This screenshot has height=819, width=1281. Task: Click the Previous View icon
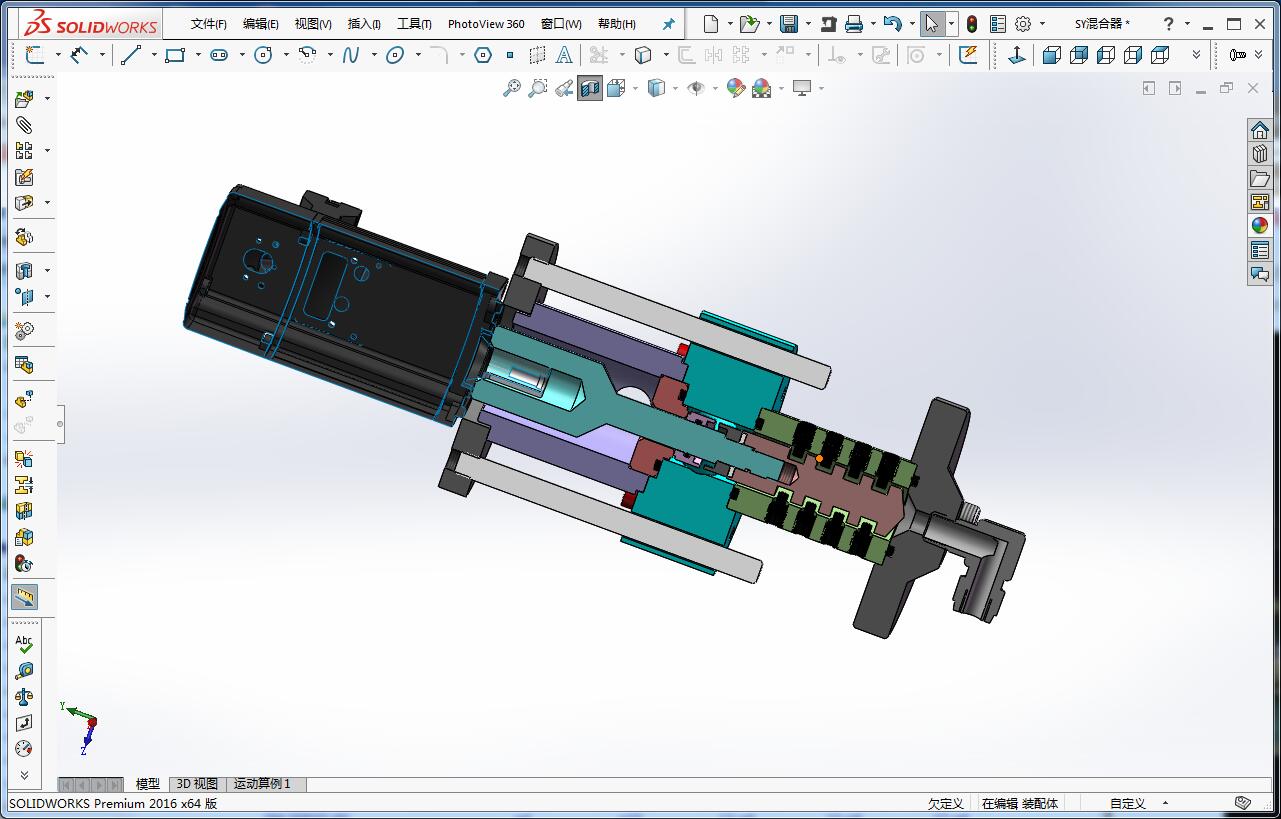[x=564, y=88]
